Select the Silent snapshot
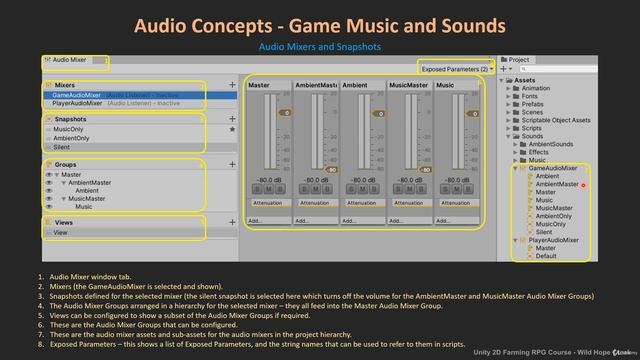640x360 pixels. (140, 147)
